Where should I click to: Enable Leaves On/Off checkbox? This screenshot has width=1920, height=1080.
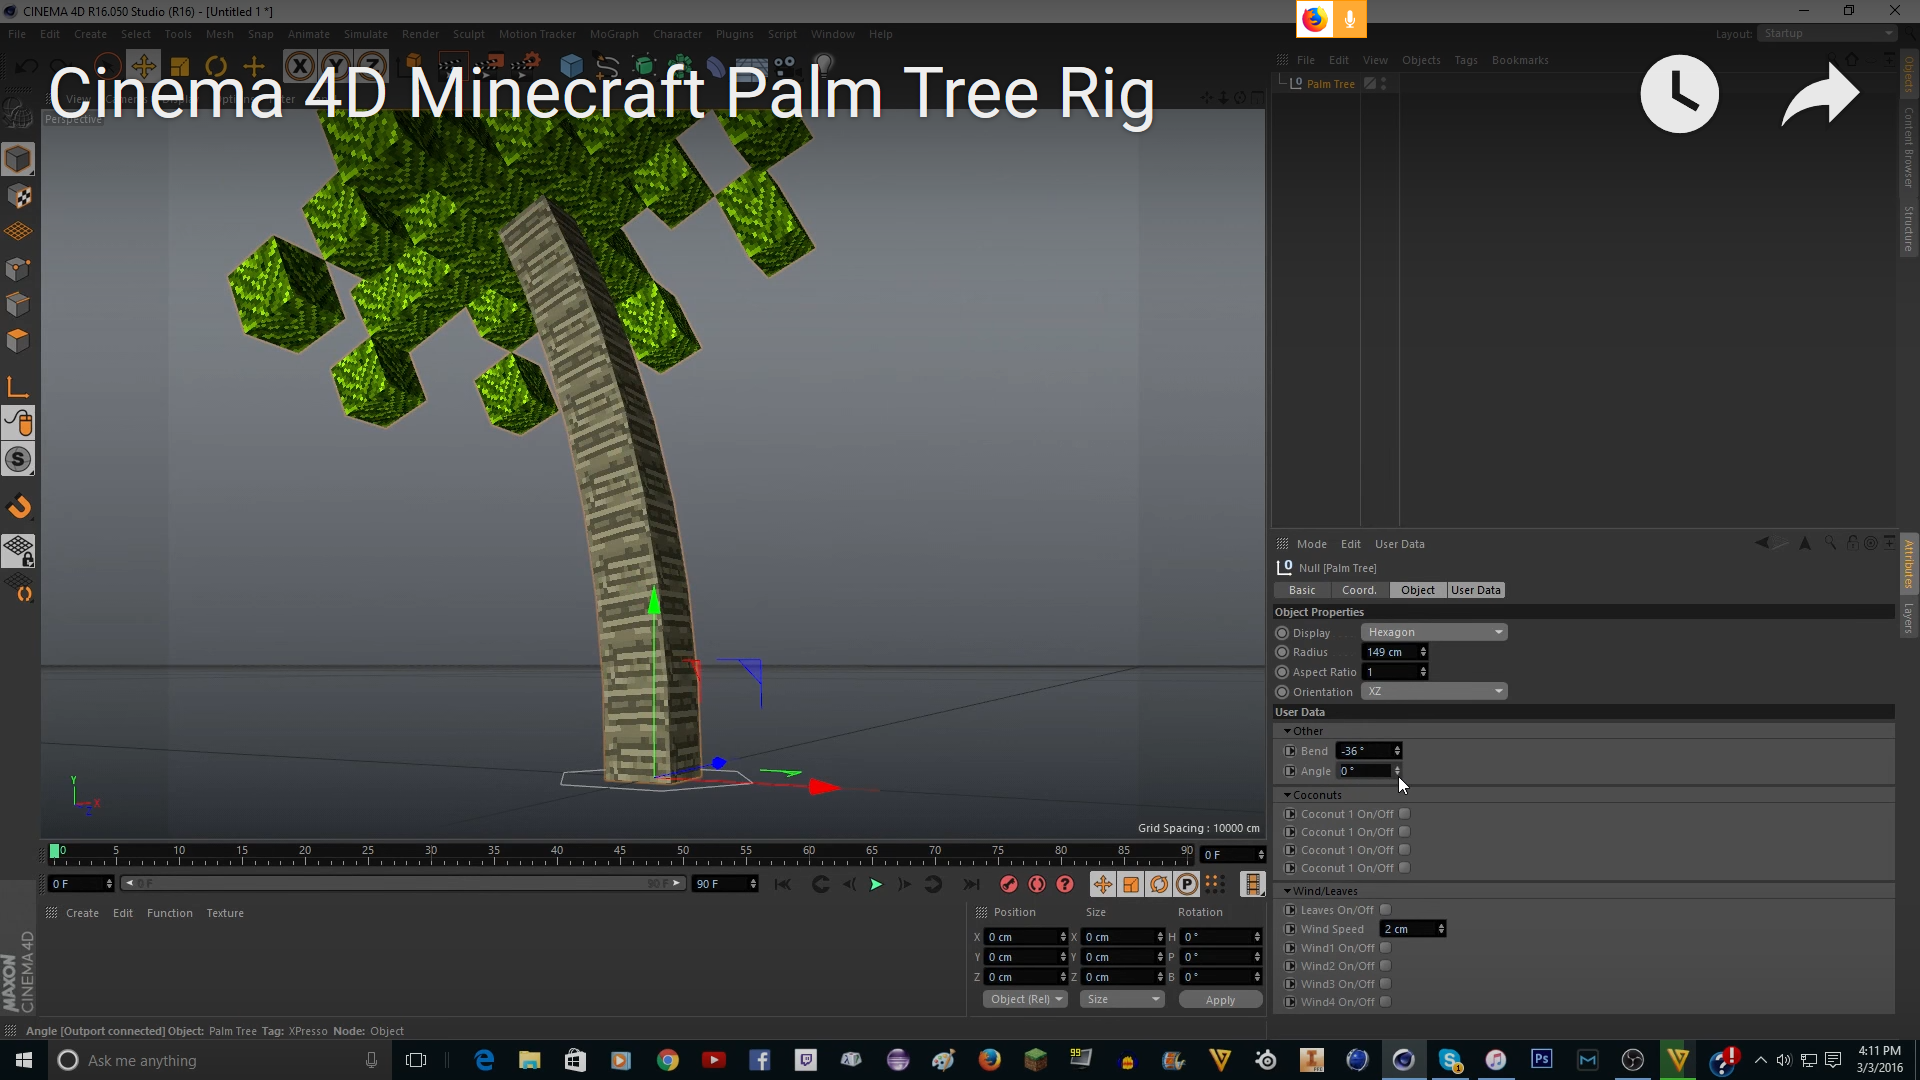(x=1385, y=910)
